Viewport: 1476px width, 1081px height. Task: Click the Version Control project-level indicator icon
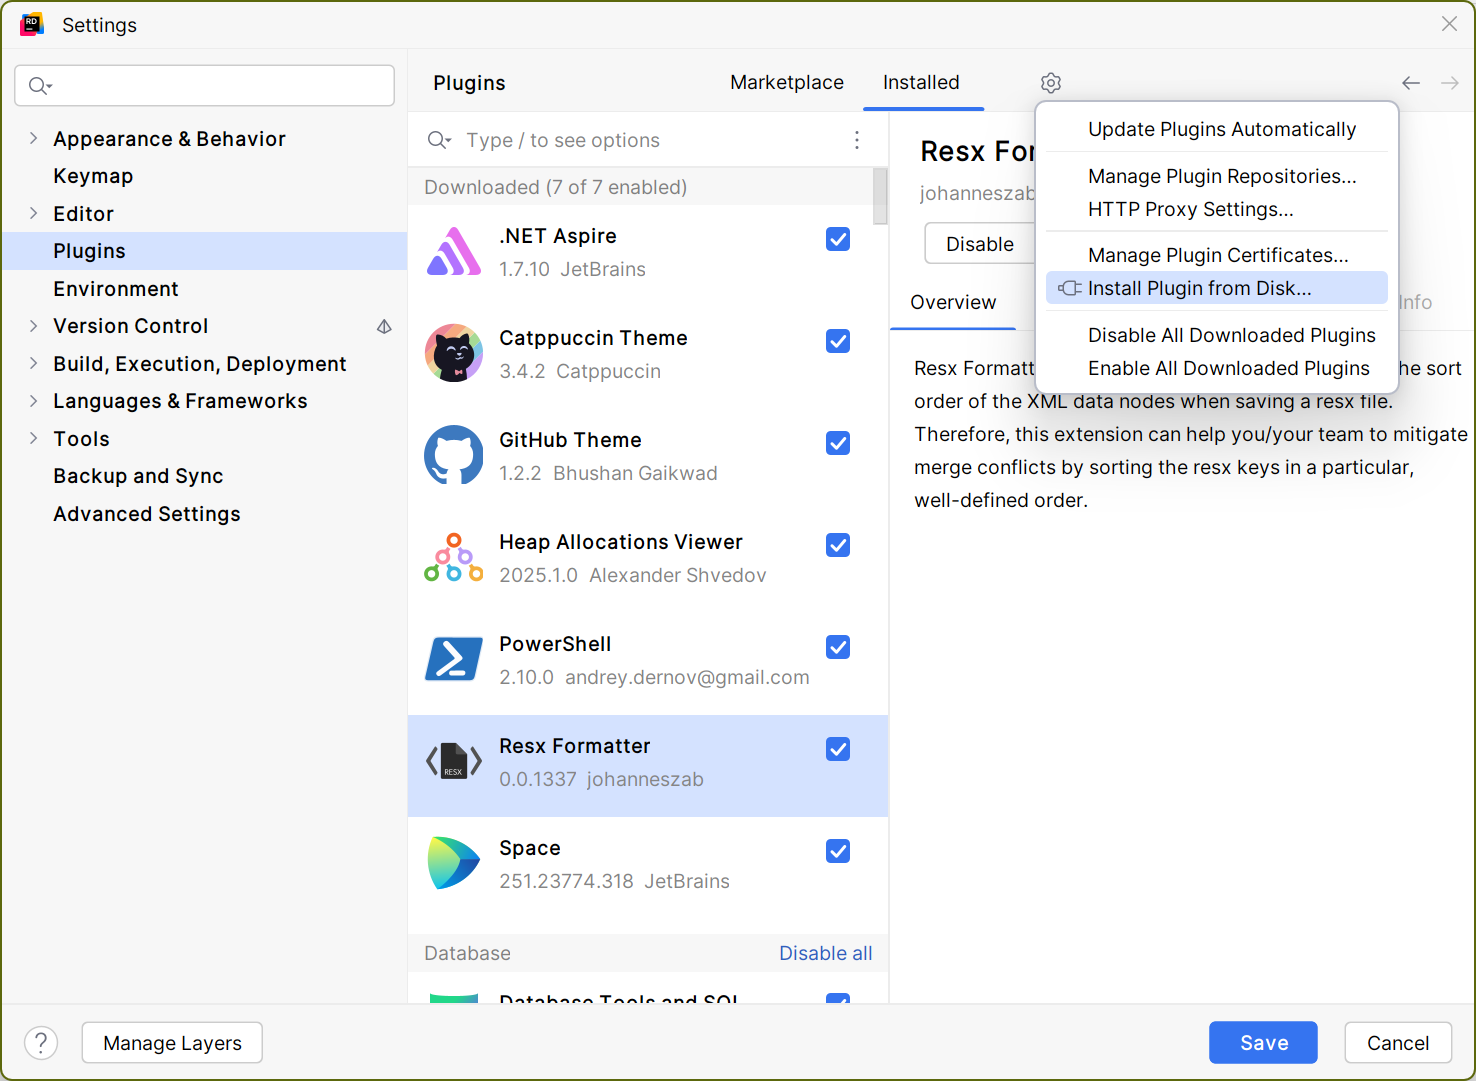click(384, 327)
